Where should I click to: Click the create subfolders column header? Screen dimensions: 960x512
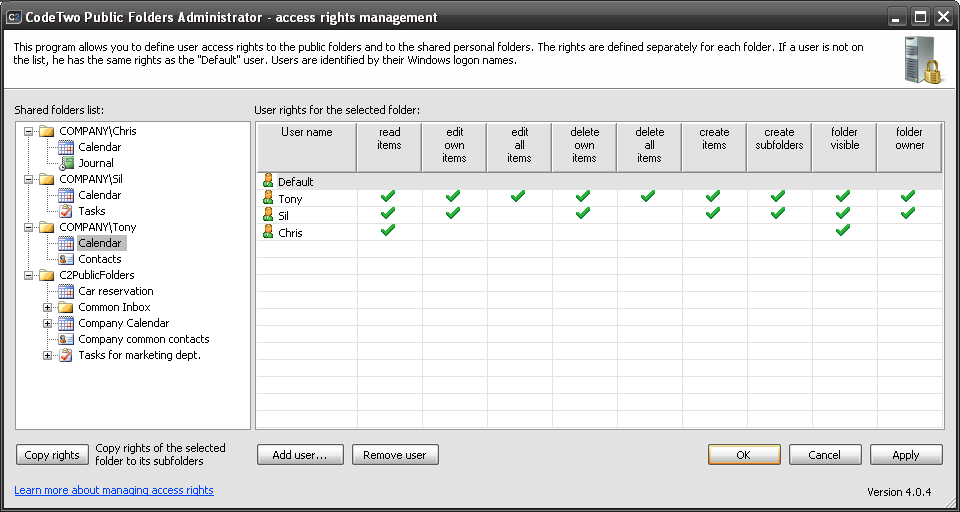click(x=779, y=148)
